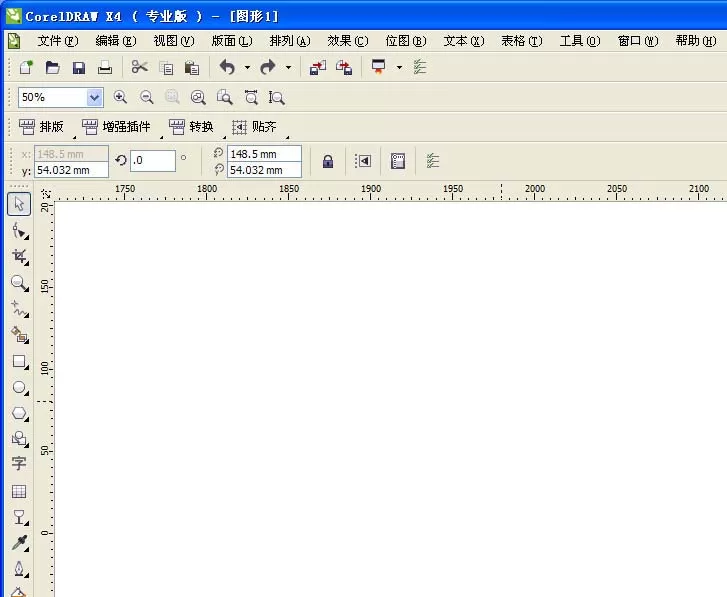This screenshot has height=597, width=727.
Task: Select the Basic Shapes tool
Action: pos(19,438)
